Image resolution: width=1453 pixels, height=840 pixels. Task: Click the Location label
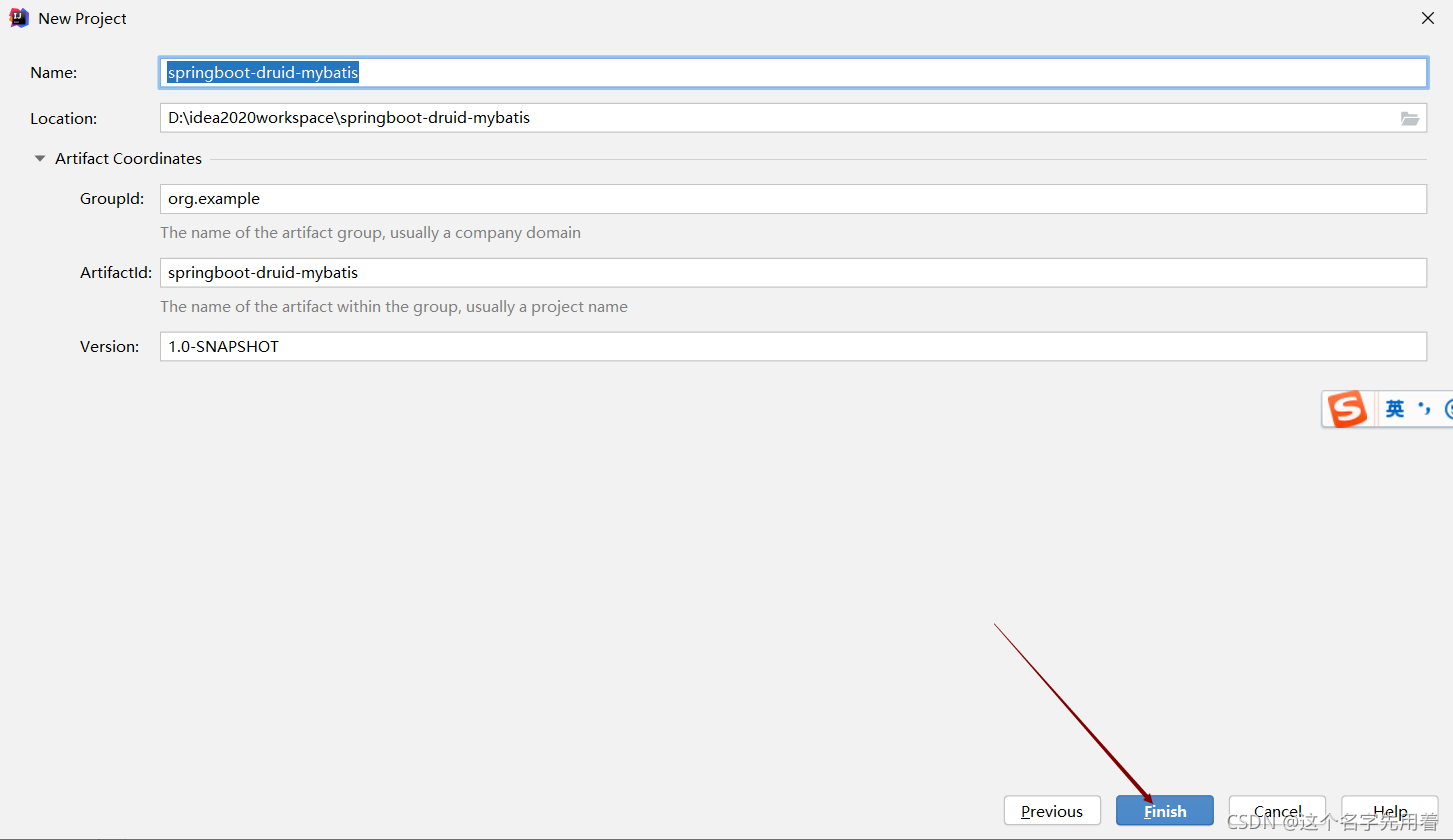point(64,119)
